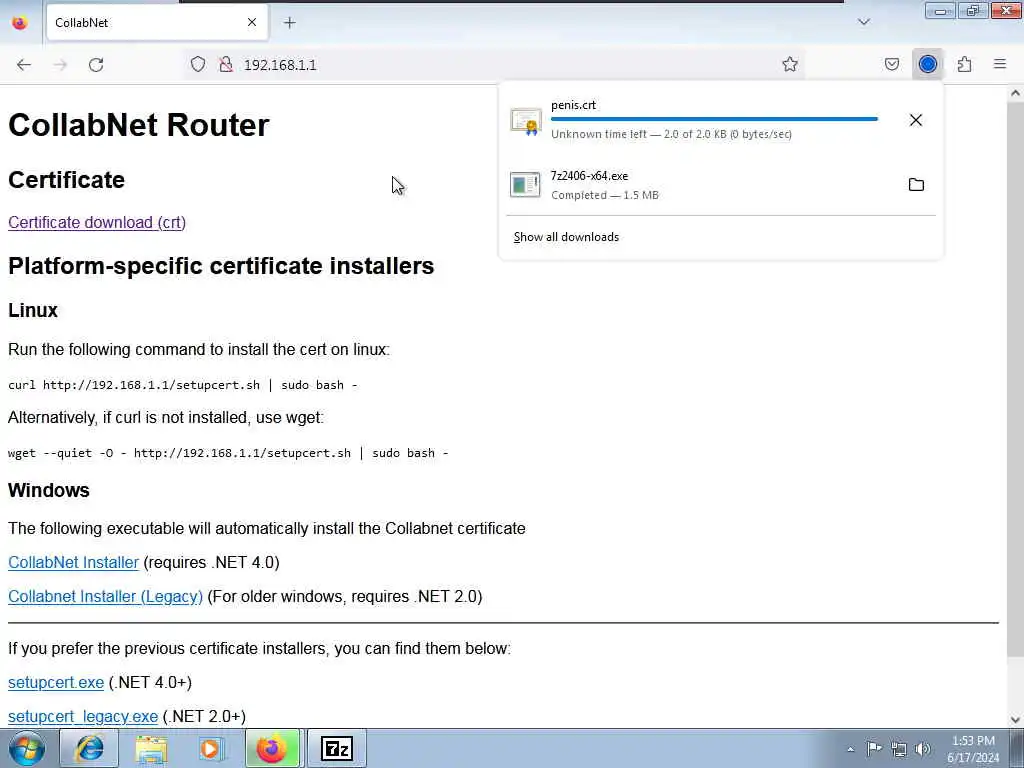The height and width of the screenshot is (768, 1024).
Task: Click Certificate download (crt) link
Action: (x=97, y=223)
